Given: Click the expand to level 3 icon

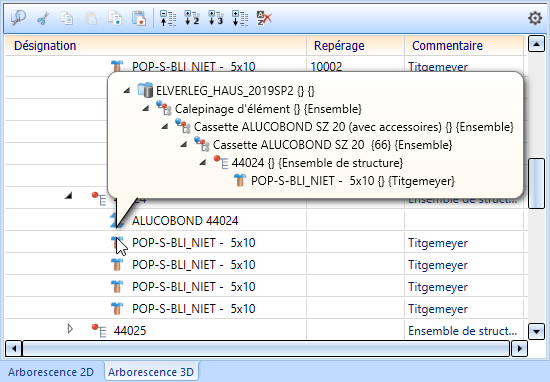Looking at the screenshot, I should point(216,18).
